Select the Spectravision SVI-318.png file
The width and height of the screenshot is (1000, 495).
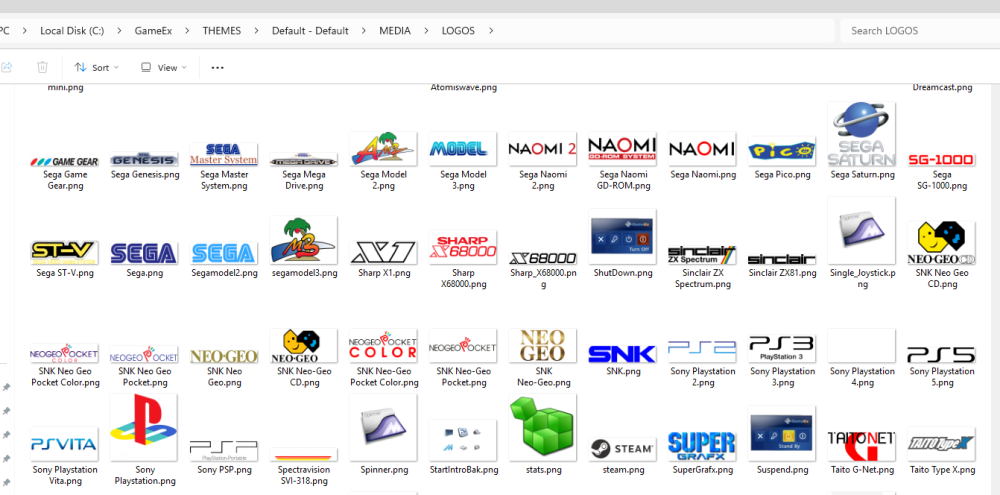(304, 455)
